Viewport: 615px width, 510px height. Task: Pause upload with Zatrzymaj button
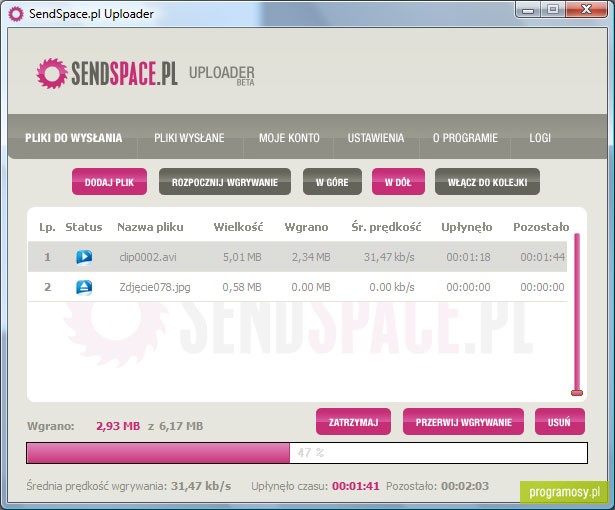pyautogui.click(x=353, y=422)
